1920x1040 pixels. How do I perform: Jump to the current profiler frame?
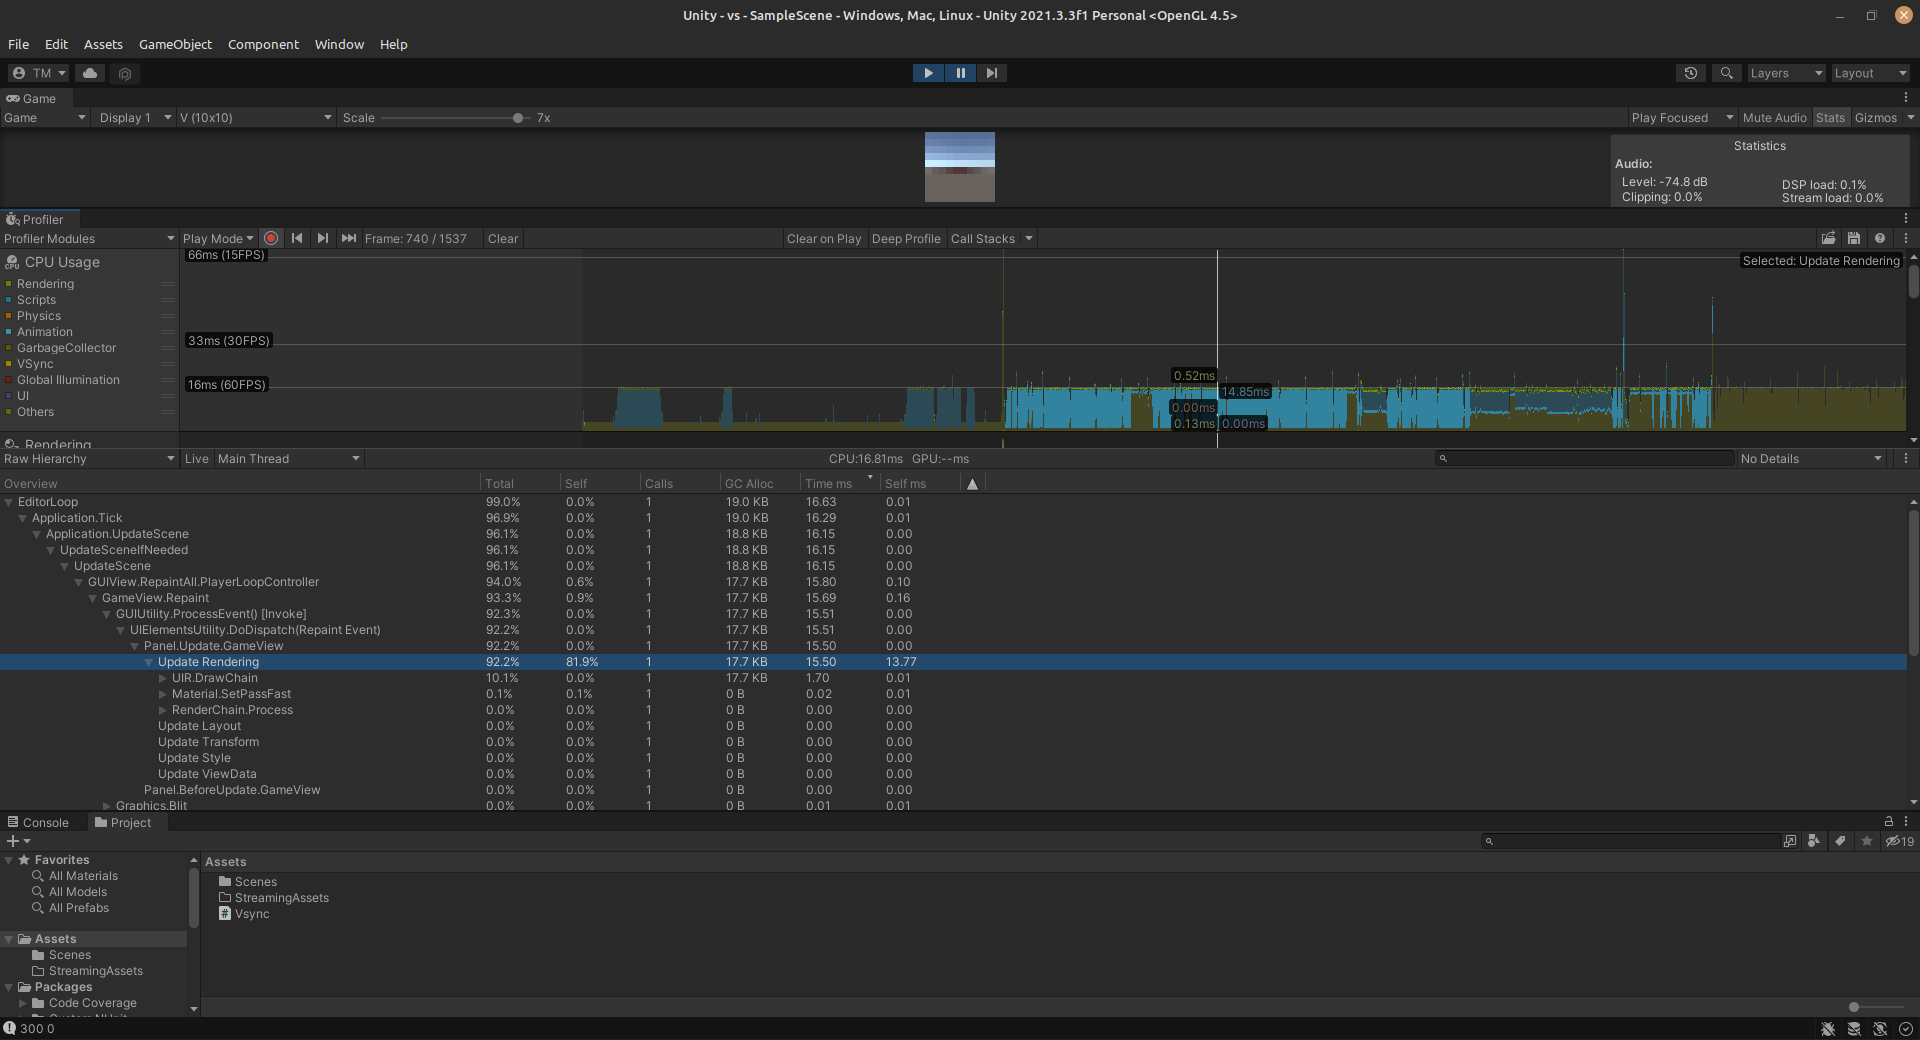point(348,239)
